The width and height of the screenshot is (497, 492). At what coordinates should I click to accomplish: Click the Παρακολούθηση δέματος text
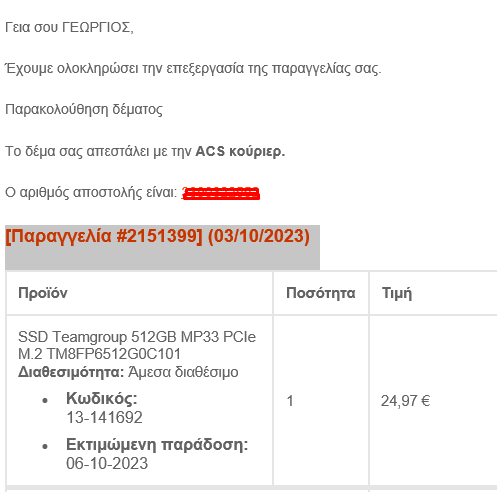pyautogui.click(x=84, y=110)
